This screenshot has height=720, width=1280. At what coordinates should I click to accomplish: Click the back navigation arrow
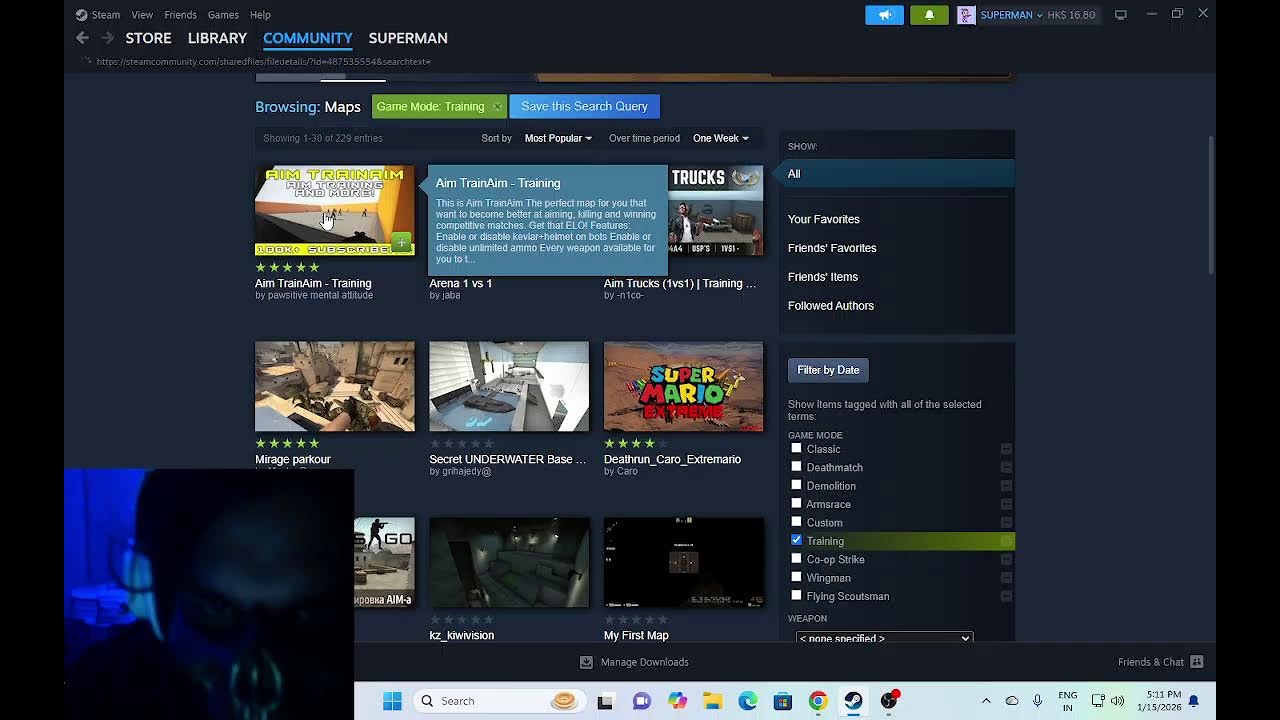click(82, 38)
